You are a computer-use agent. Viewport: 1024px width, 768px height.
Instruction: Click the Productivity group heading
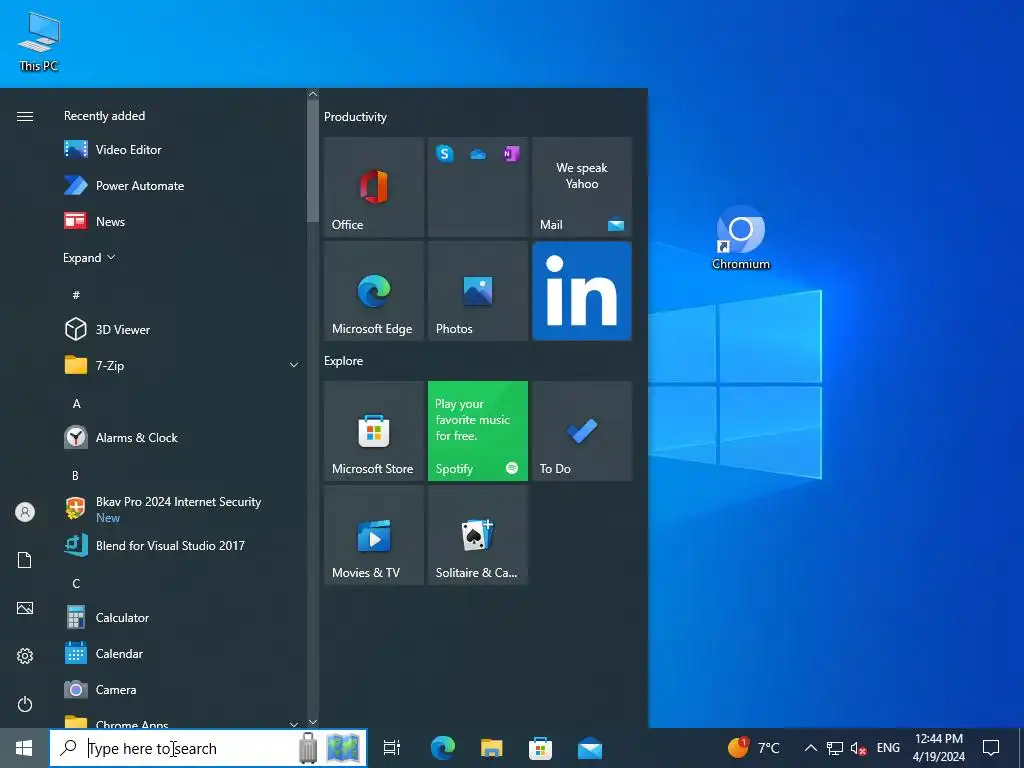coord(355,117)
